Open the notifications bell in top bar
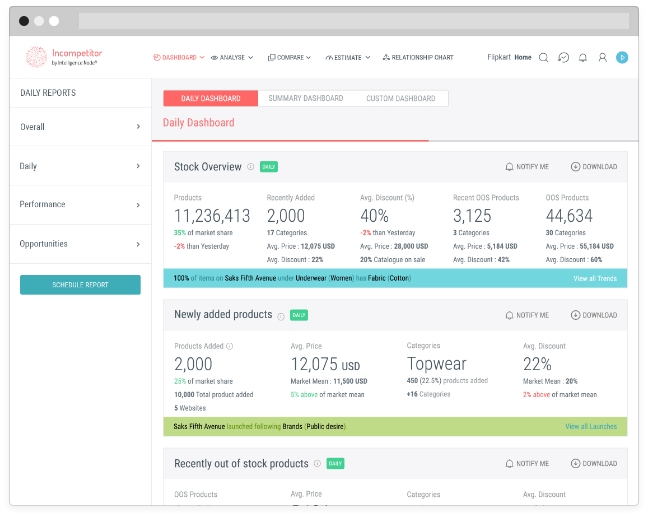Screen dimensions: 648x518 point(583,58)
